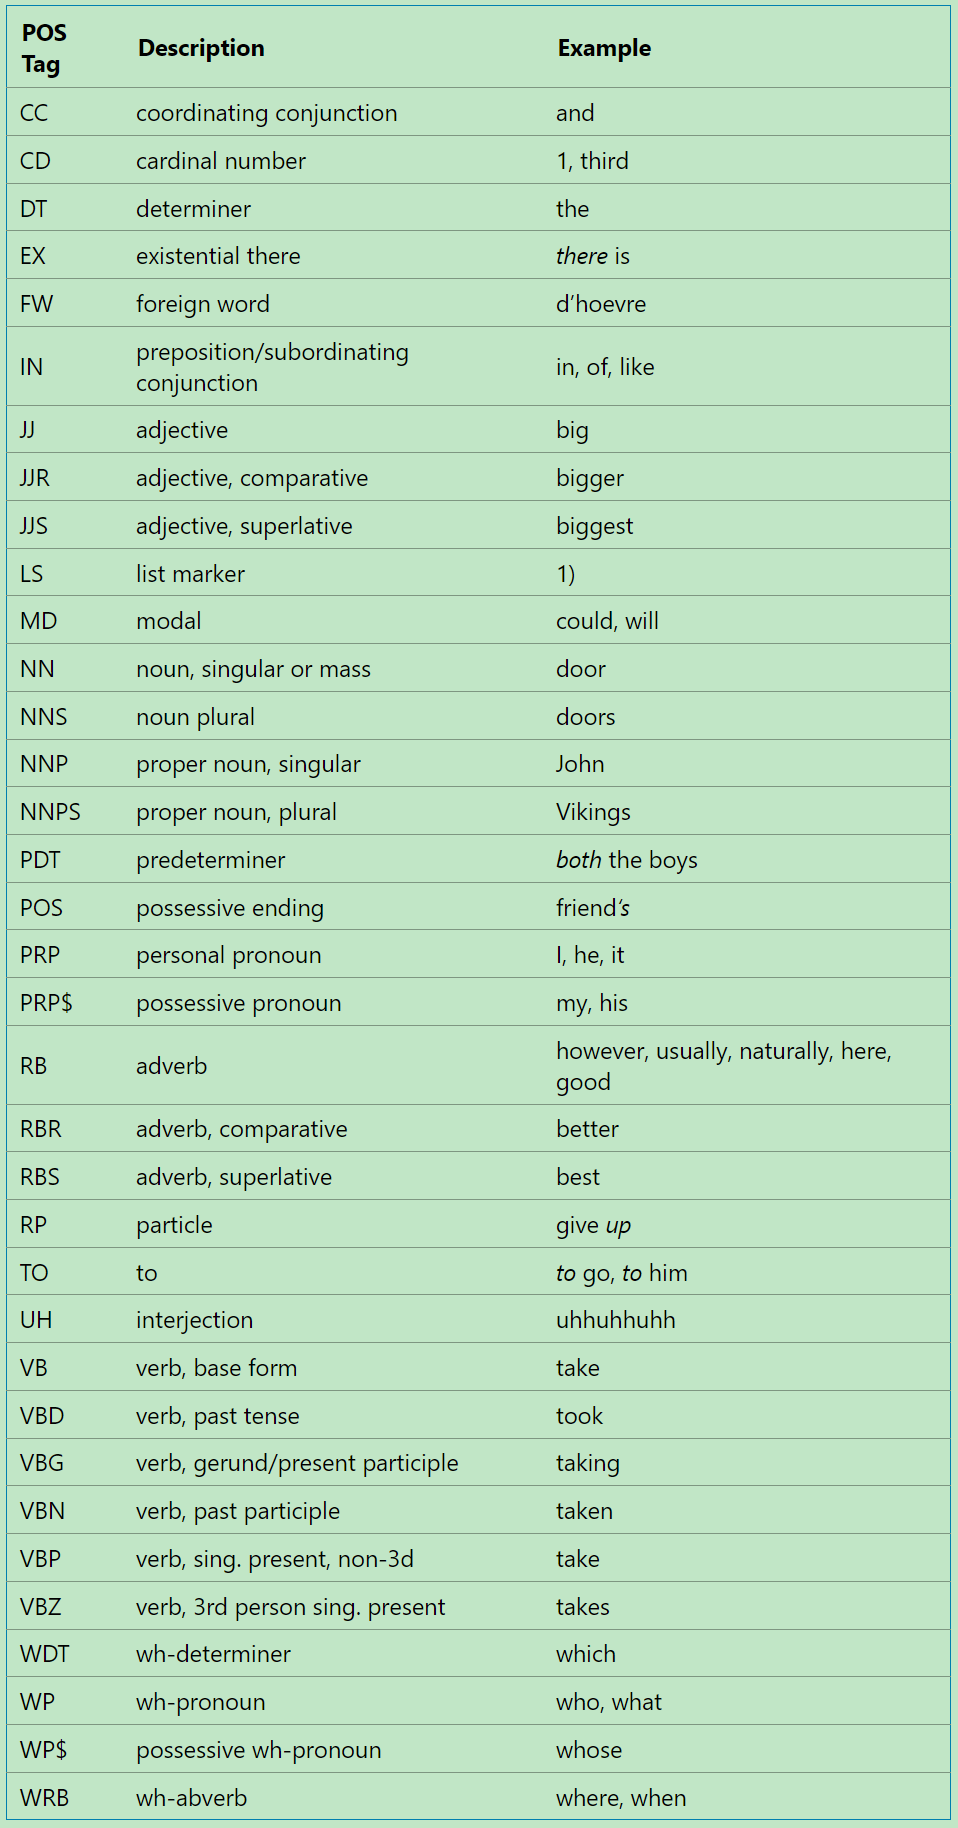Select the "where, when" example text
This screenshot has height=1828, width=958.
coord(621,1798)
